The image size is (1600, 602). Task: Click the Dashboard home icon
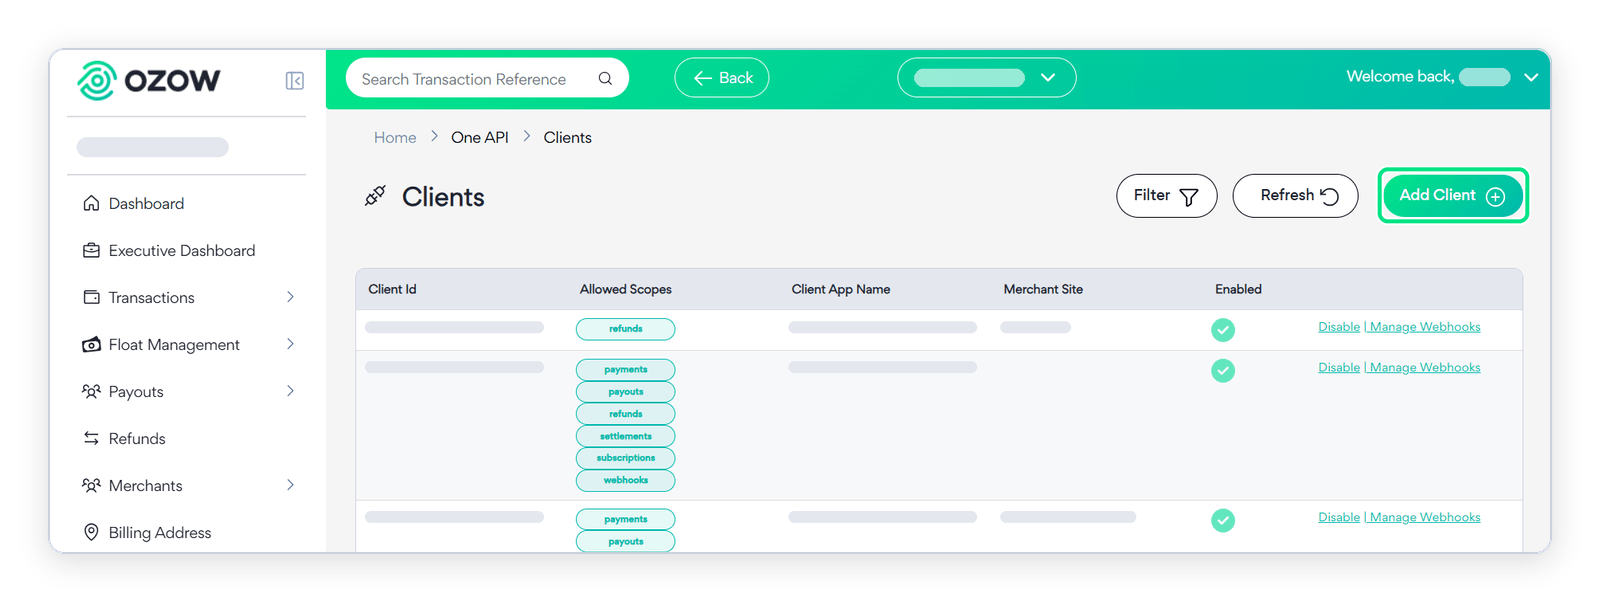pos(91,203)
